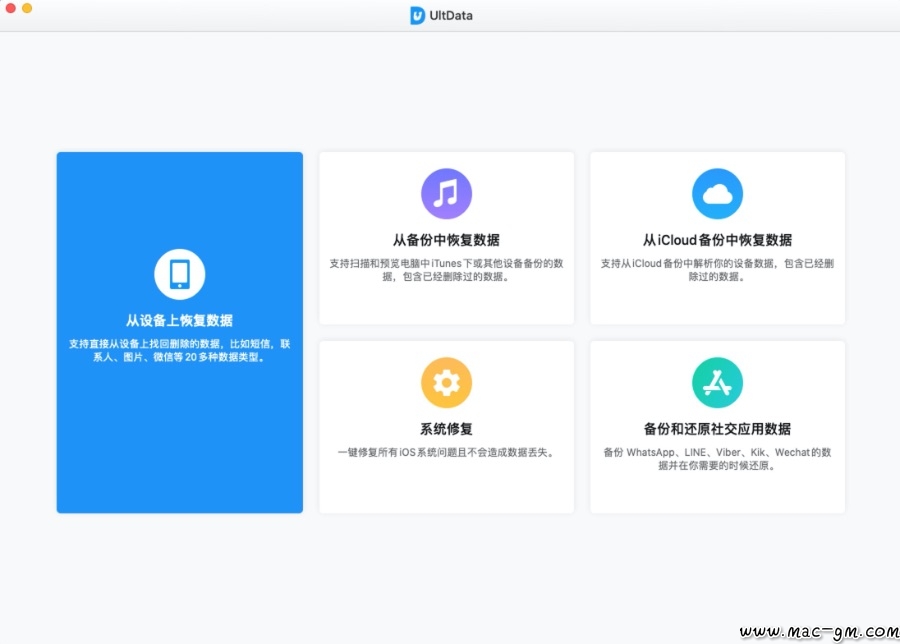The width and height of the screenshot is (900, 644).
Task: Click the UltData logo icon in title bar
Action: (417, 15)
